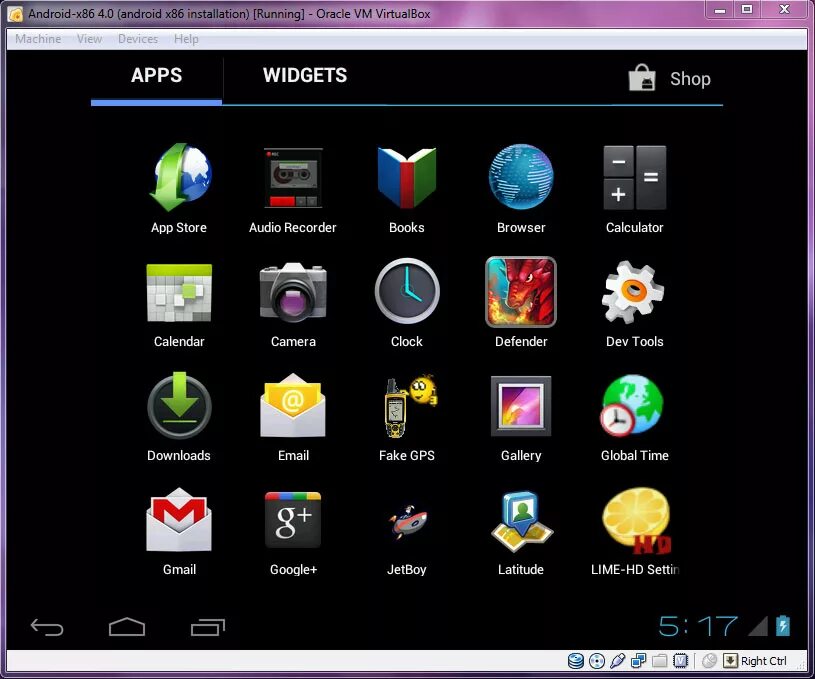This screenshot has width=815, height=679.
Task: Click the 5:17 clock in status bar
Action: (698, 626)
